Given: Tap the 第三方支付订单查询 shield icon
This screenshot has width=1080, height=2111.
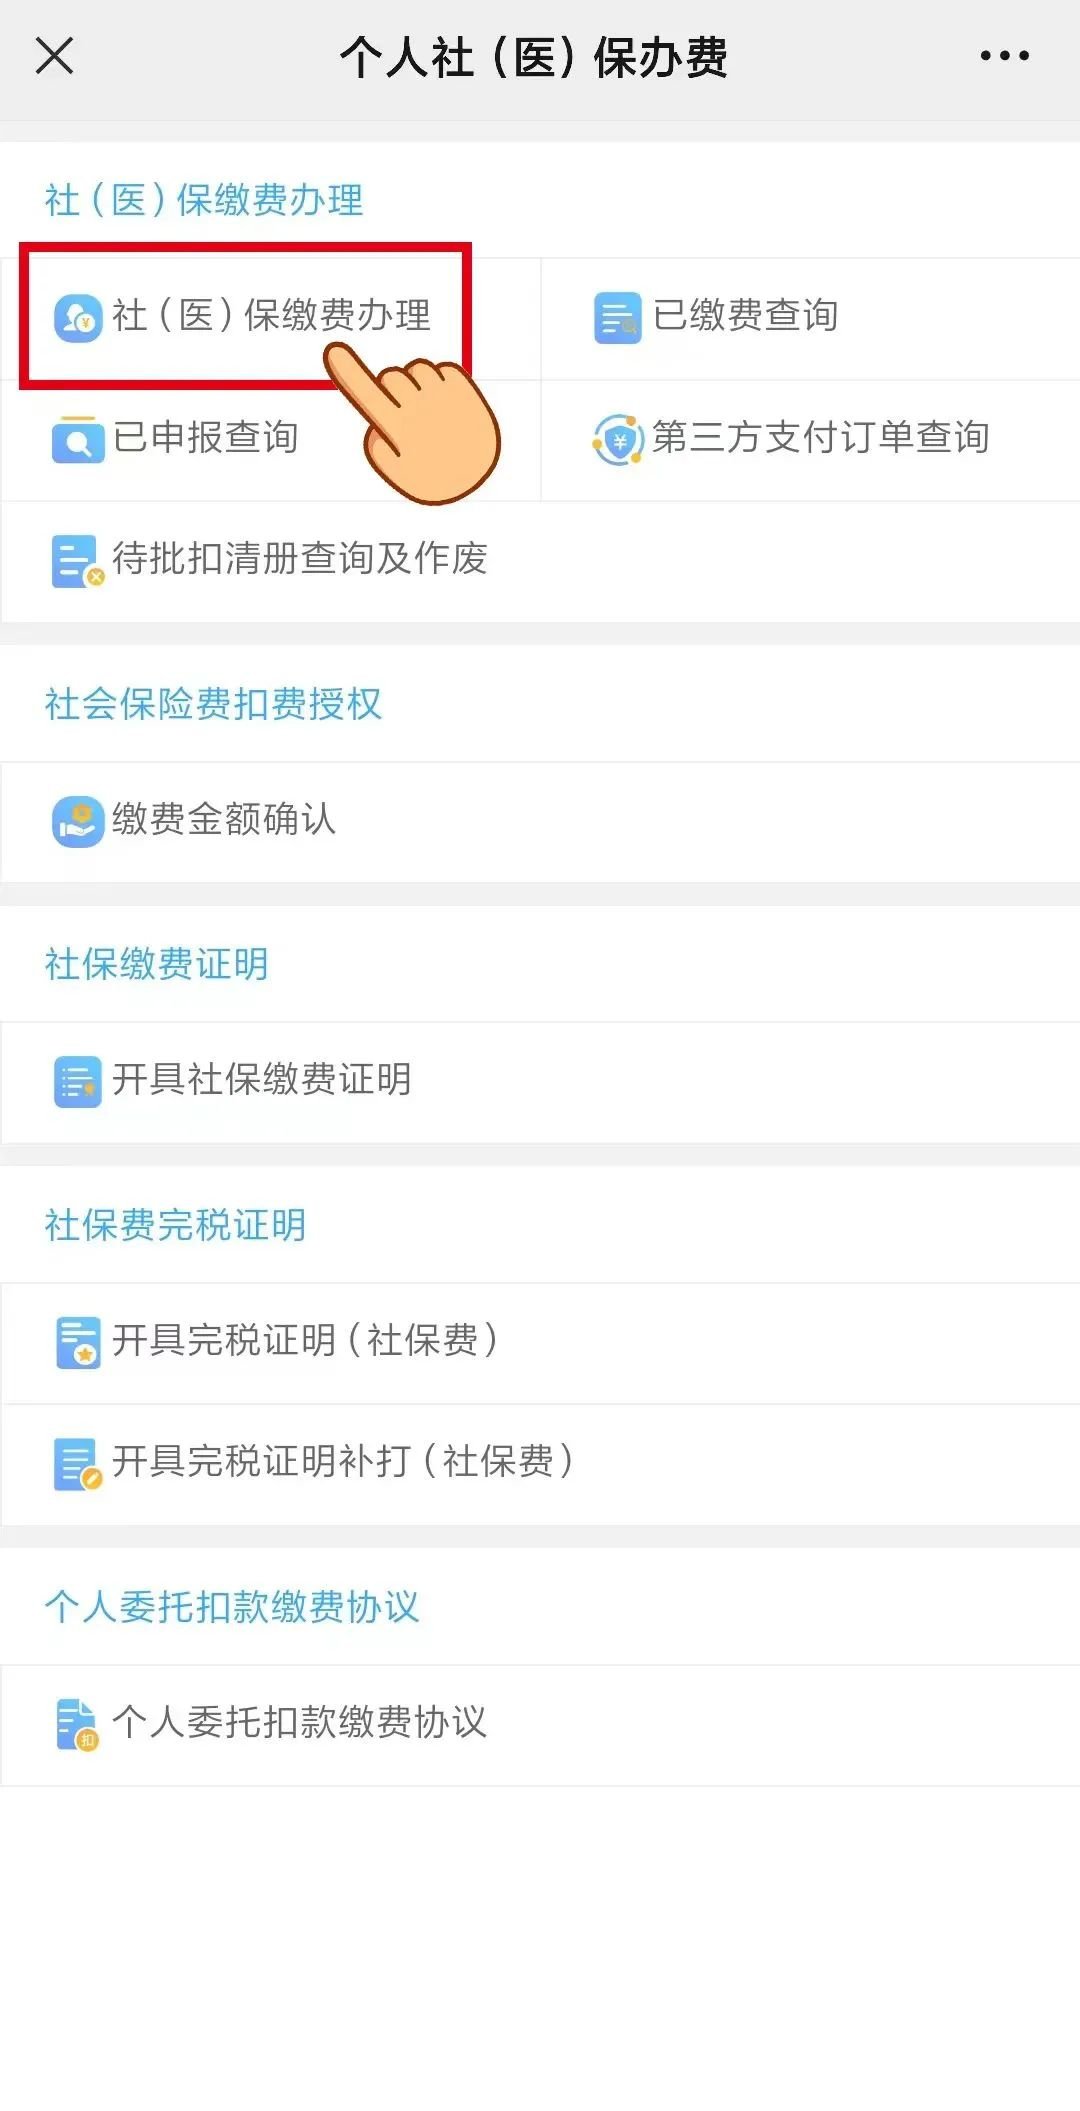Looking at the screenshot, I should click(618, 439).
